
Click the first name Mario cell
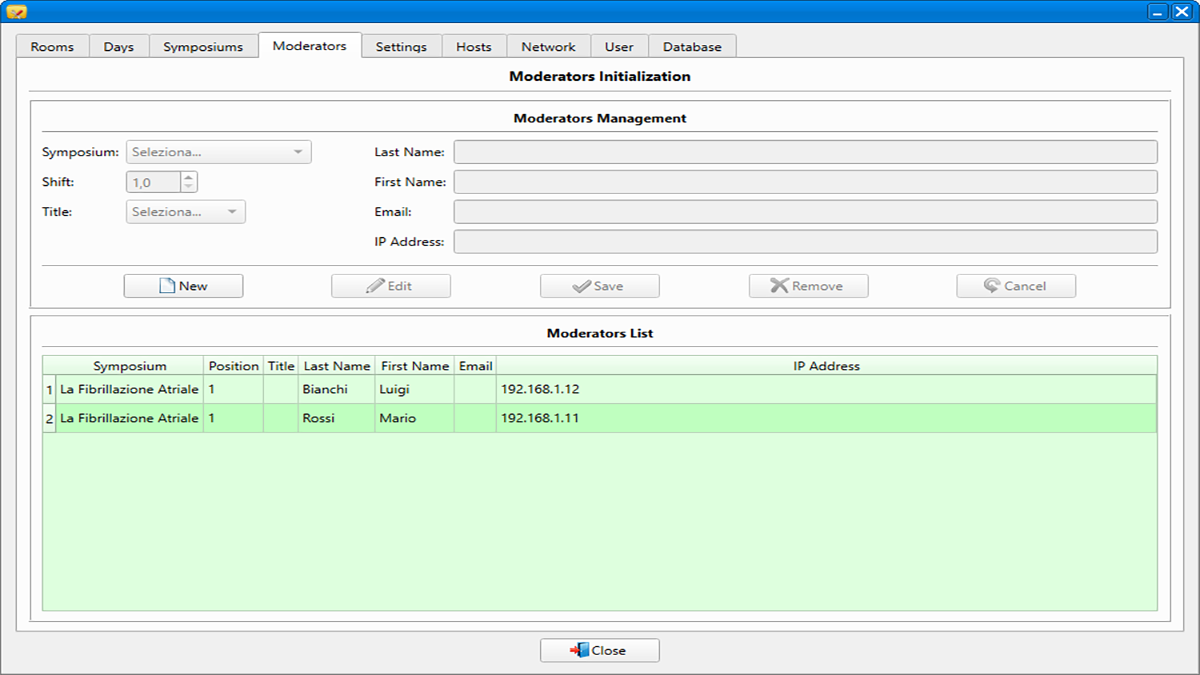coord(415,418)
